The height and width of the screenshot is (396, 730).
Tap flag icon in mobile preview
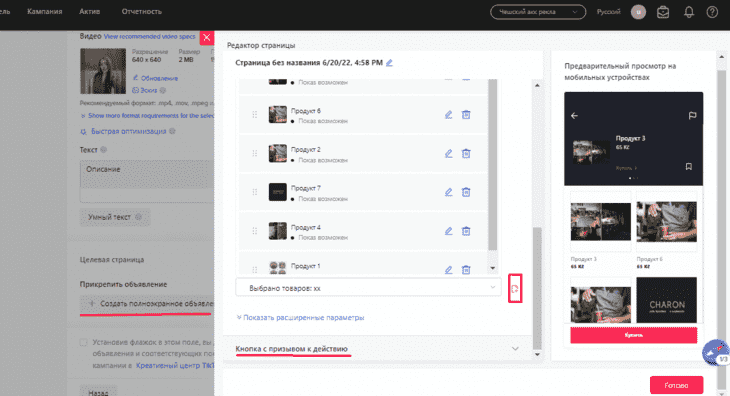tap(692, 115)
